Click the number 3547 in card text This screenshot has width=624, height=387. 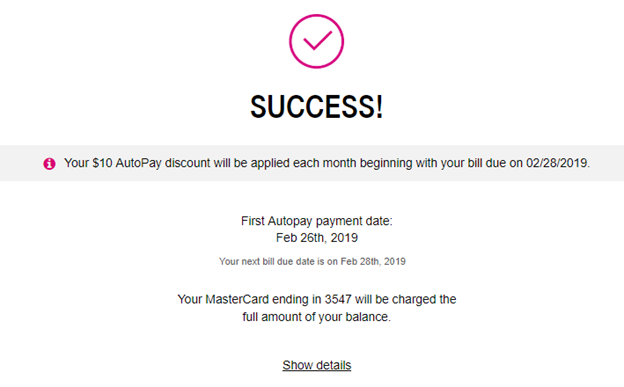click(338, 299)
